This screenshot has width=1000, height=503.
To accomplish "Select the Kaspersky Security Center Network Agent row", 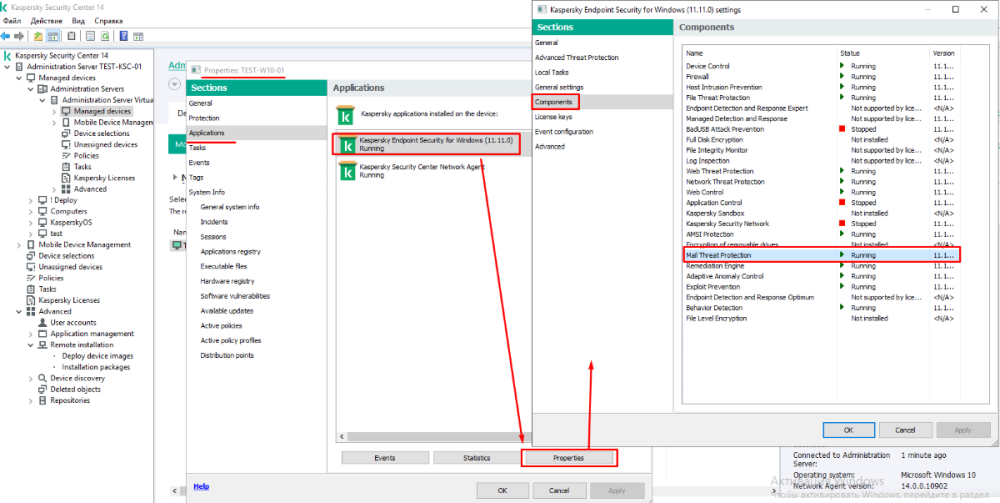I will pyautogui.click(x=434, y=171).
